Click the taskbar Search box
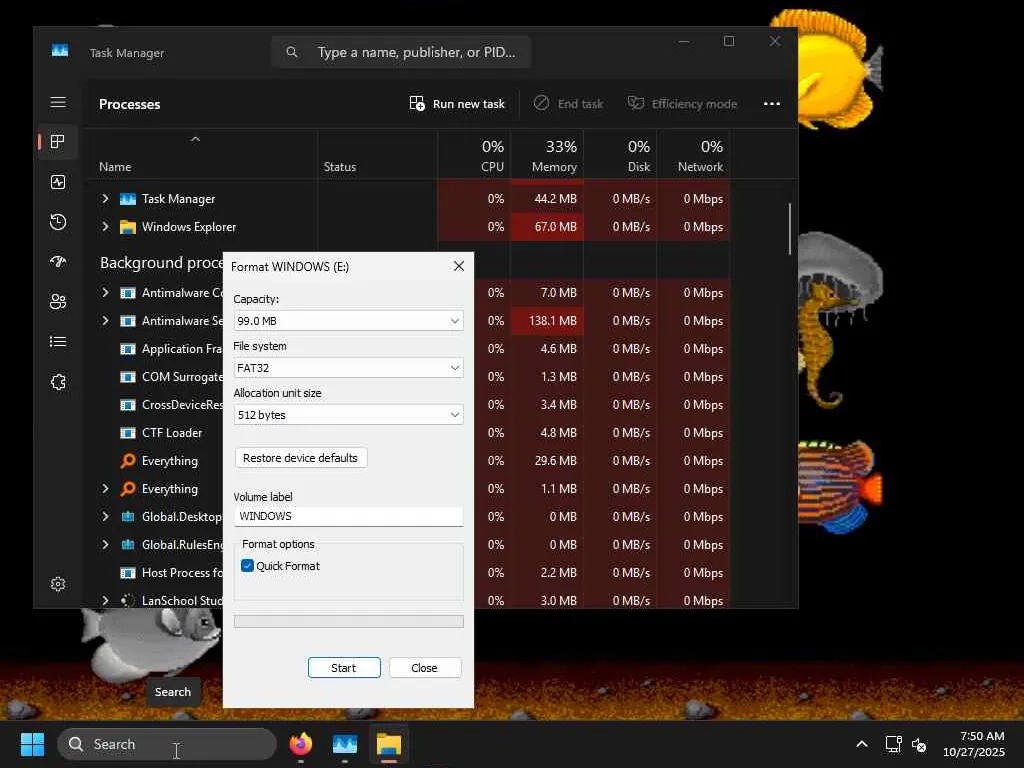Viewport: 1024px width, 768px height. [167, 744]
